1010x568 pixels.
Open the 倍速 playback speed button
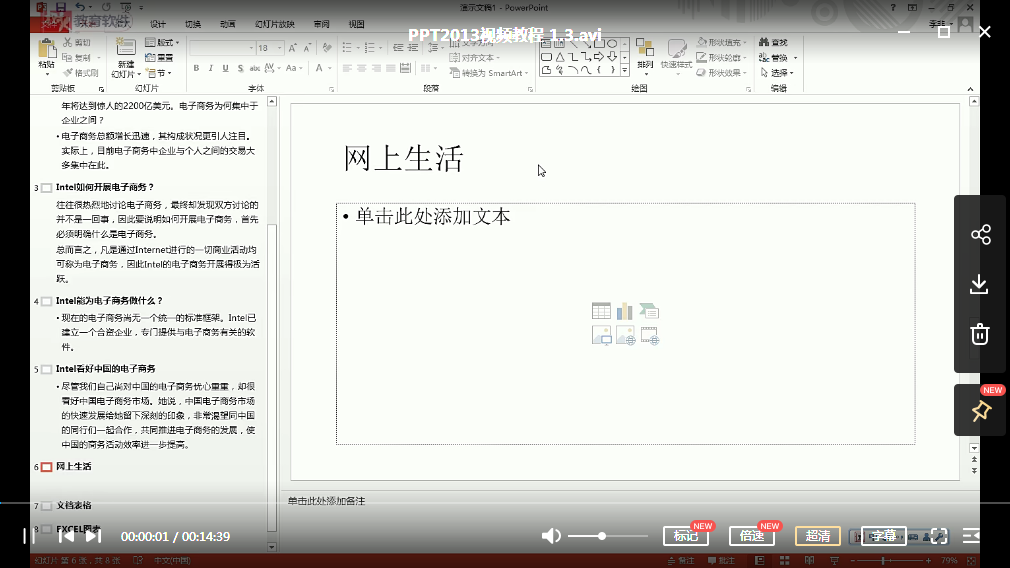tap(752, 536)
